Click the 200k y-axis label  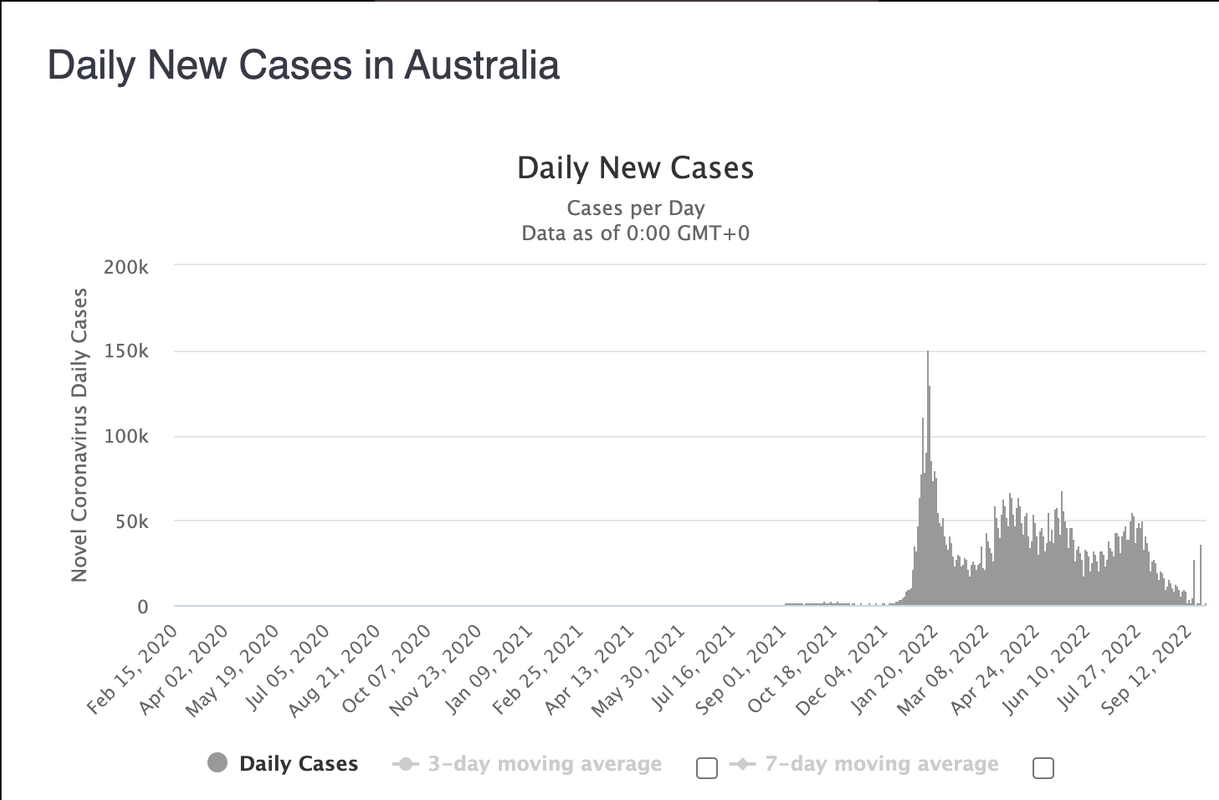(128, 267)
